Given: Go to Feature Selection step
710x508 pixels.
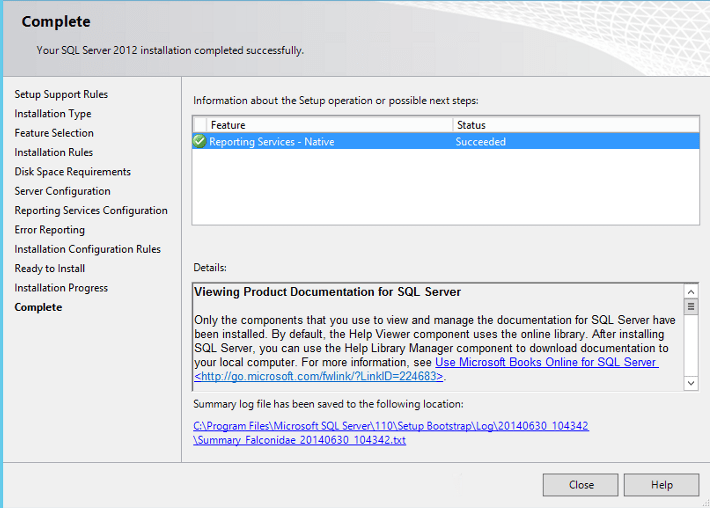Looking at the screenshot, I should pyautogui.click(x=54, y=133).
